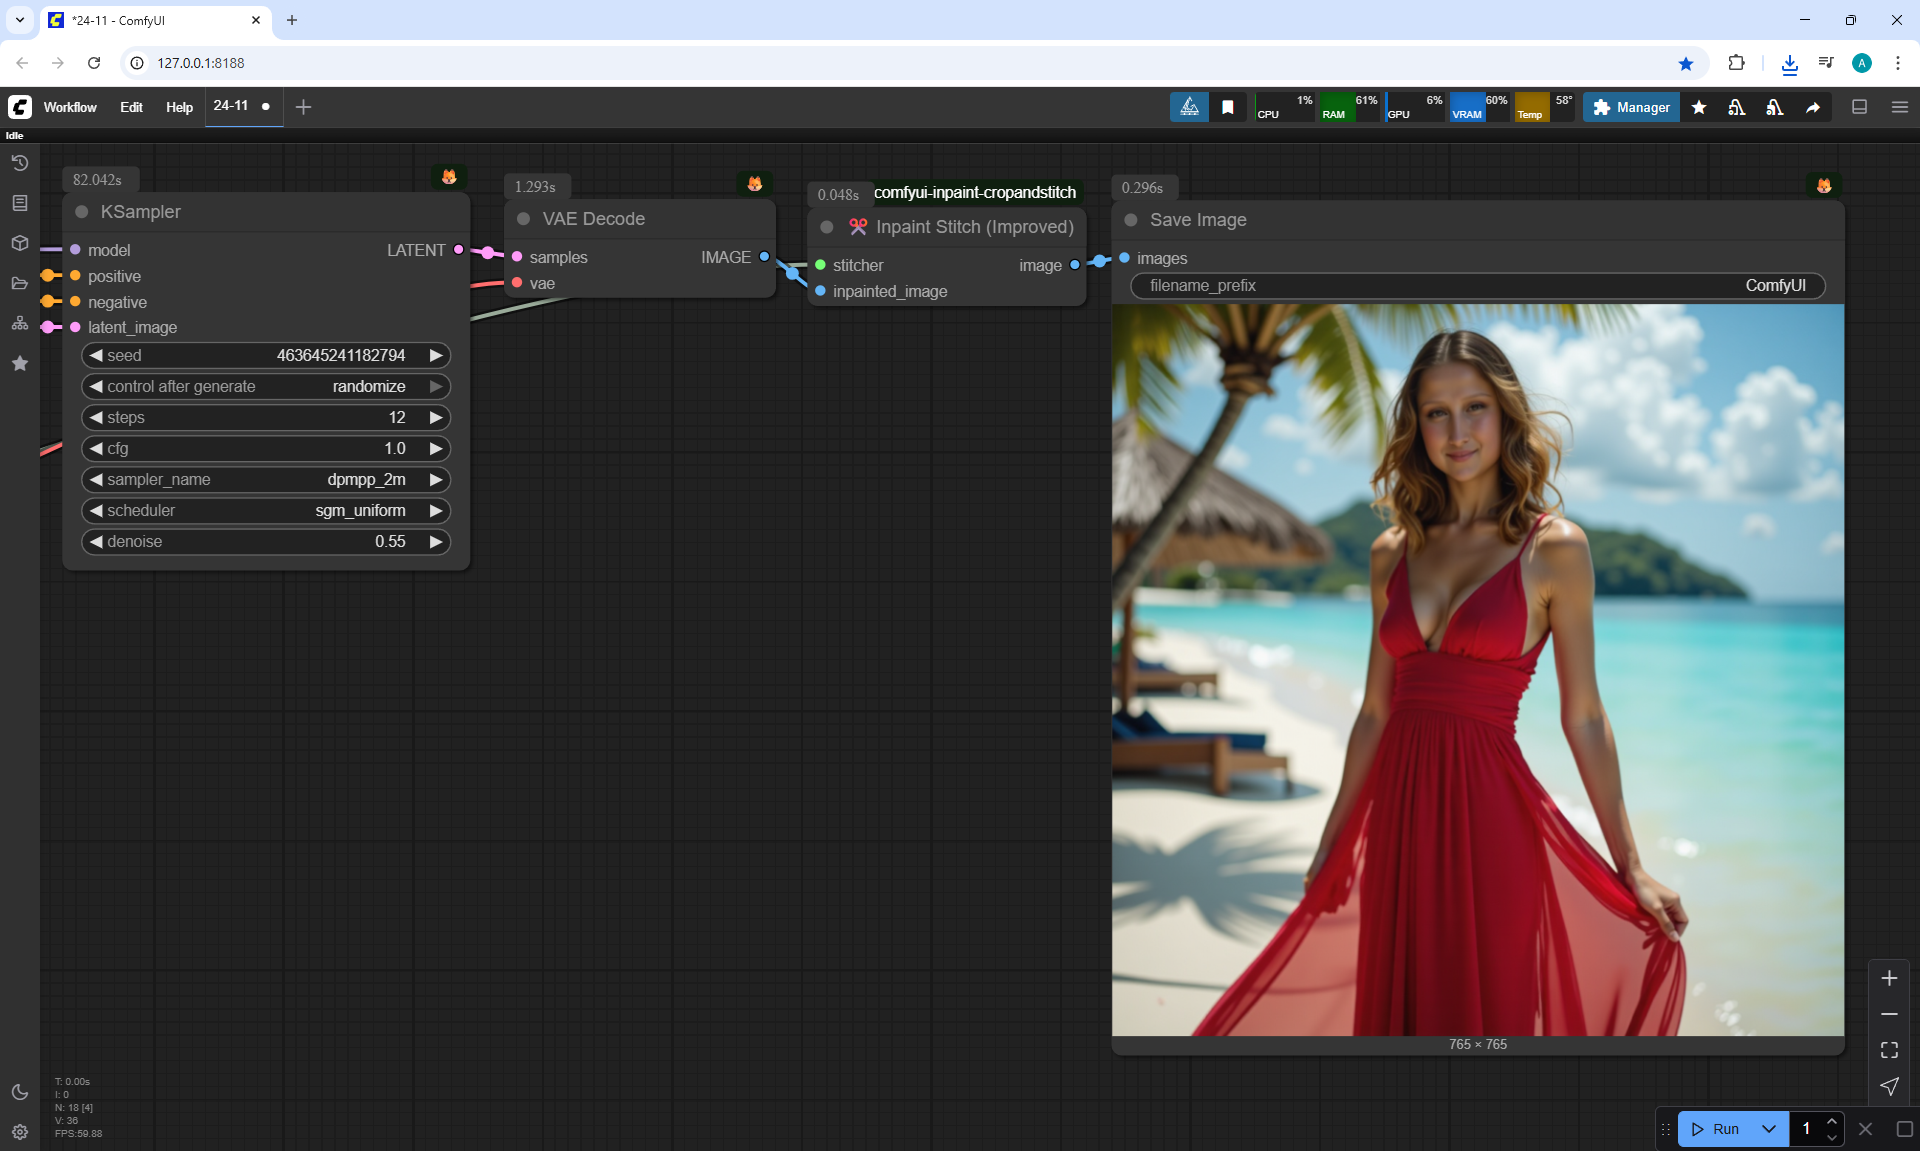The image size is (1920, 1151).
Task: Open the queue history sidebar icon
Action: click(x=20, y=163)
